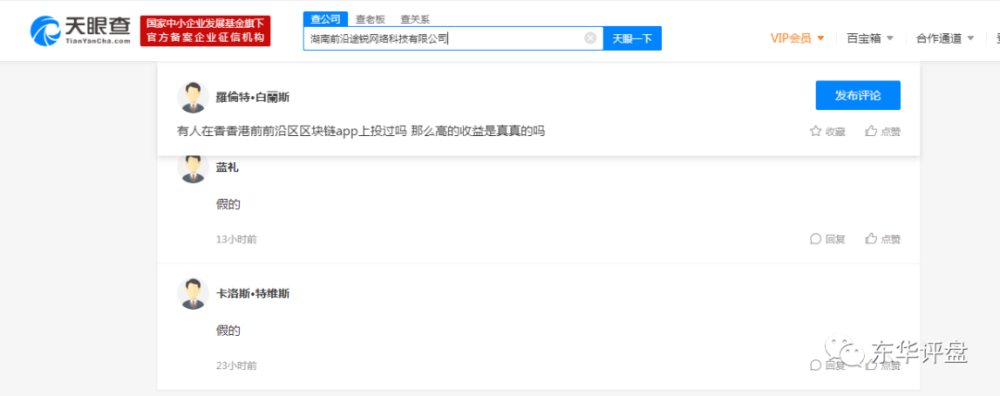Screen dimensions: 1000x396
Task: Click 卡洛斯•特维斯's reply text 假的
Action: point(228,331)
